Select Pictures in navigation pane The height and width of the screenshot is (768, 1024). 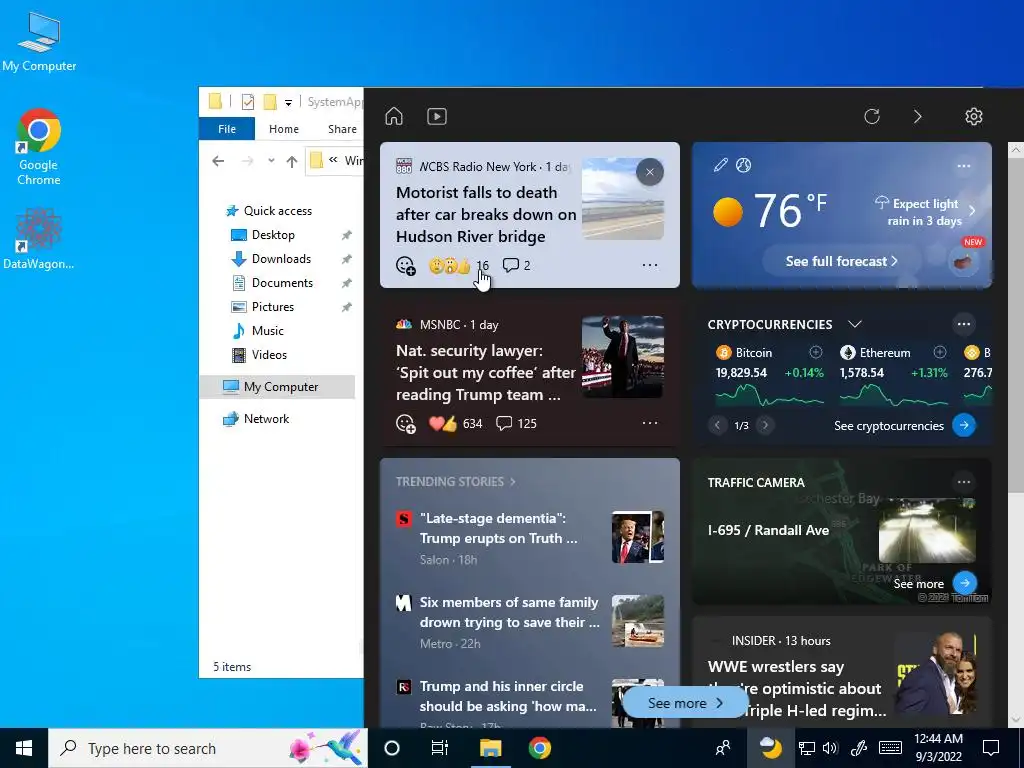point(272,307)
